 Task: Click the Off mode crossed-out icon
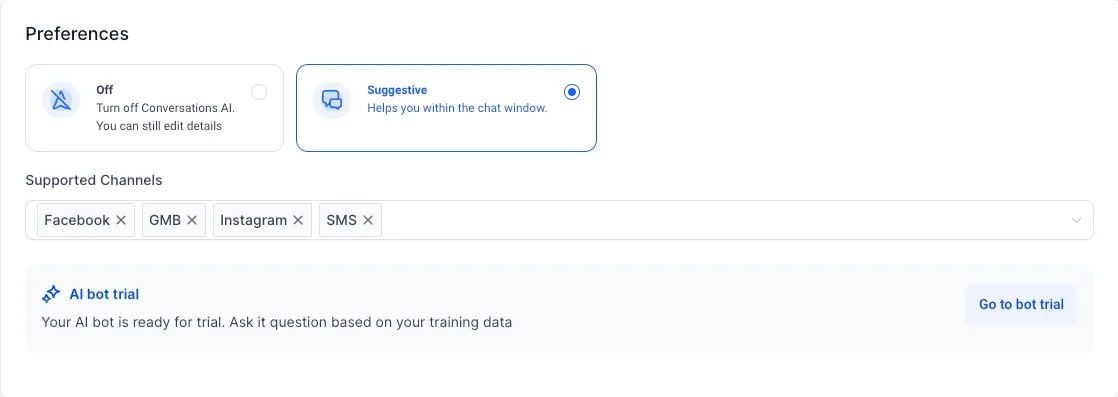[61, 100]
